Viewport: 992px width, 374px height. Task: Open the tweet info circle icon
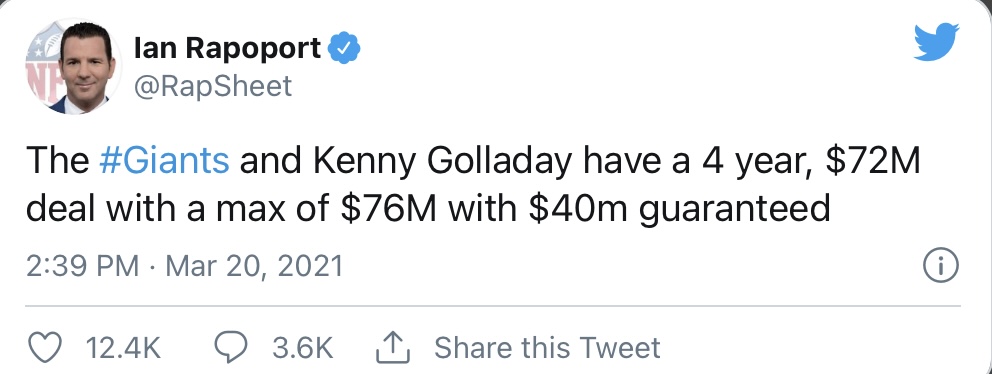pyautogui.click(x=941, y=266)
